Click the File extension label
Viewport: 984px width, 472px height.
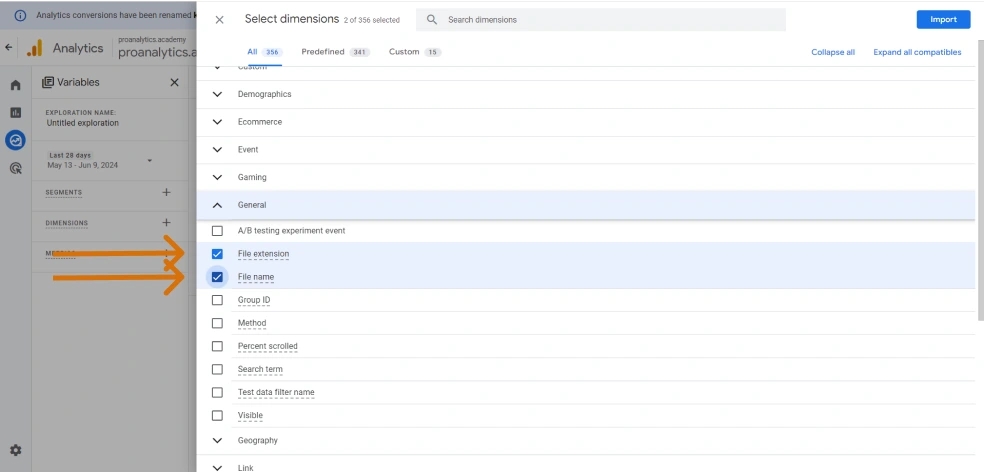264,254
